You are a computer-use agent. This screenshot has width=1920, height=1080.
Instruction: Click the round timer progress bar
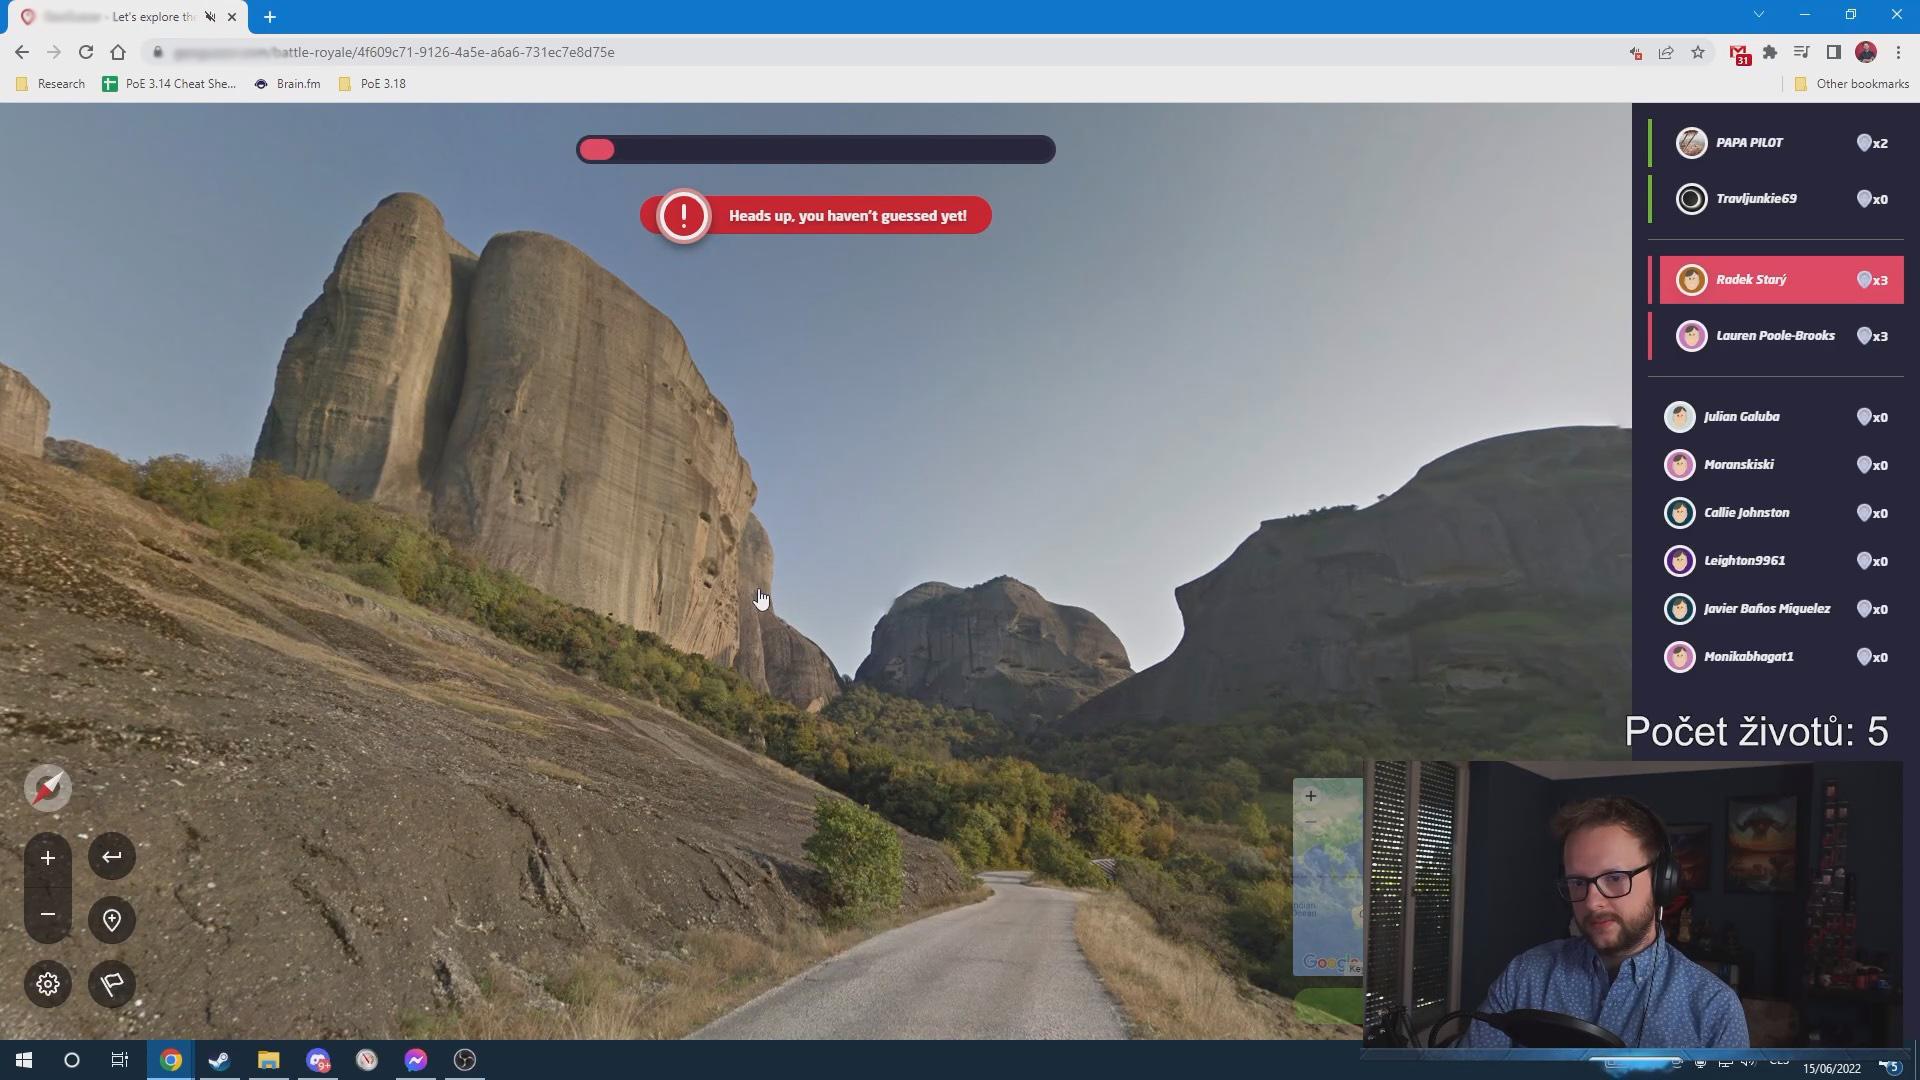coord(815,150)
